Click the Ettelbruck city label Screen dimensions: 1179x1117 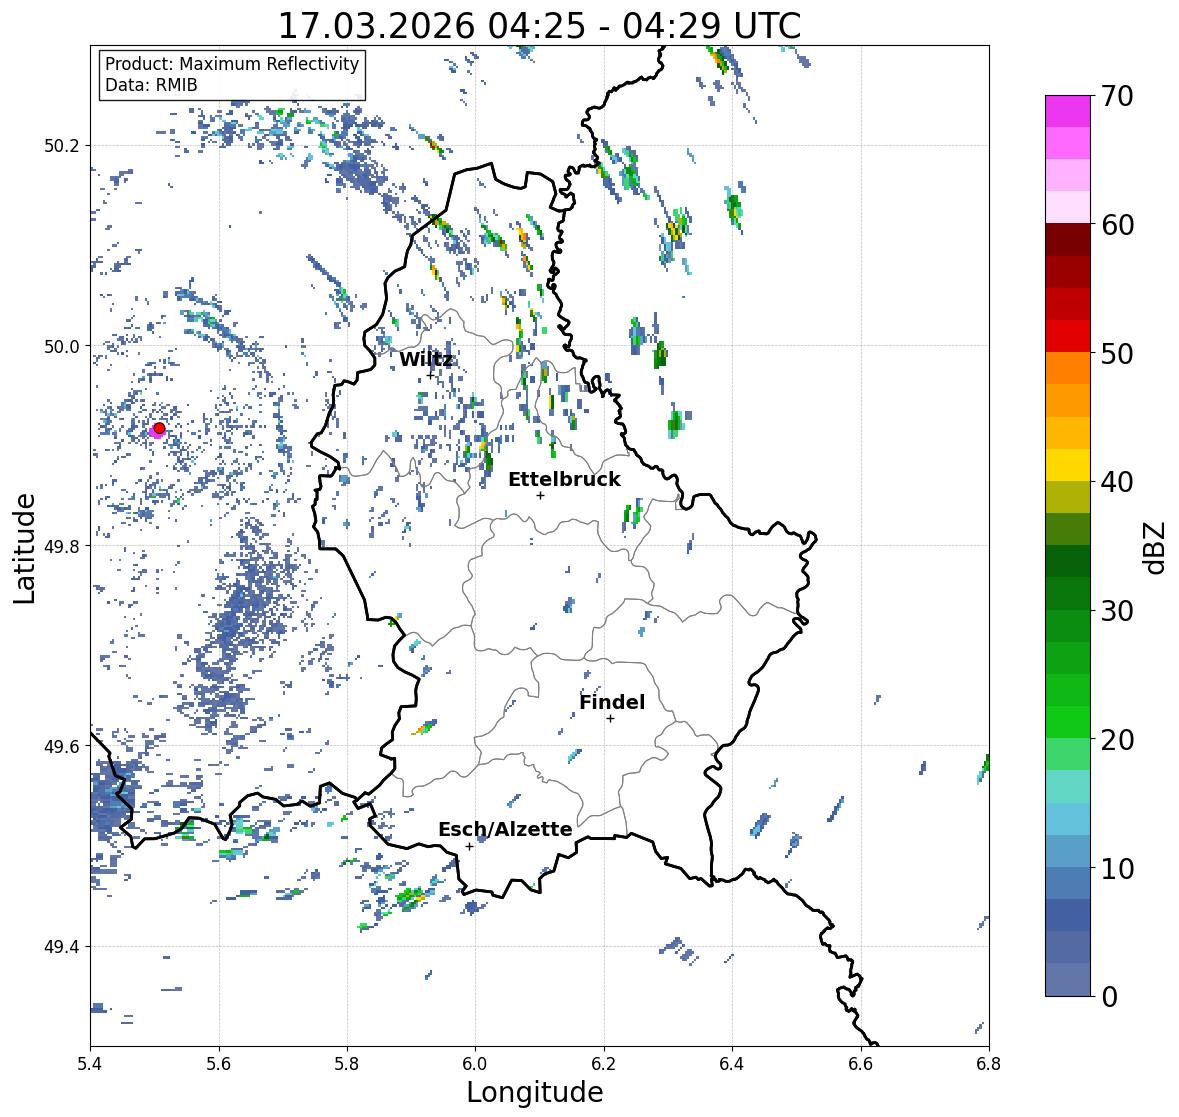pos(564,479)
